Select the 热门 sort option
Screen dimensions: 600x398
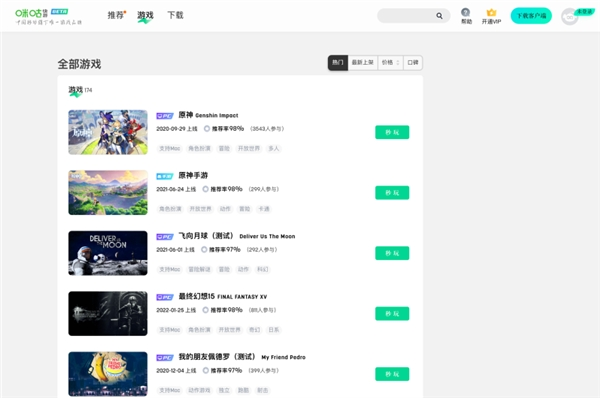click(x=338, y=63)
